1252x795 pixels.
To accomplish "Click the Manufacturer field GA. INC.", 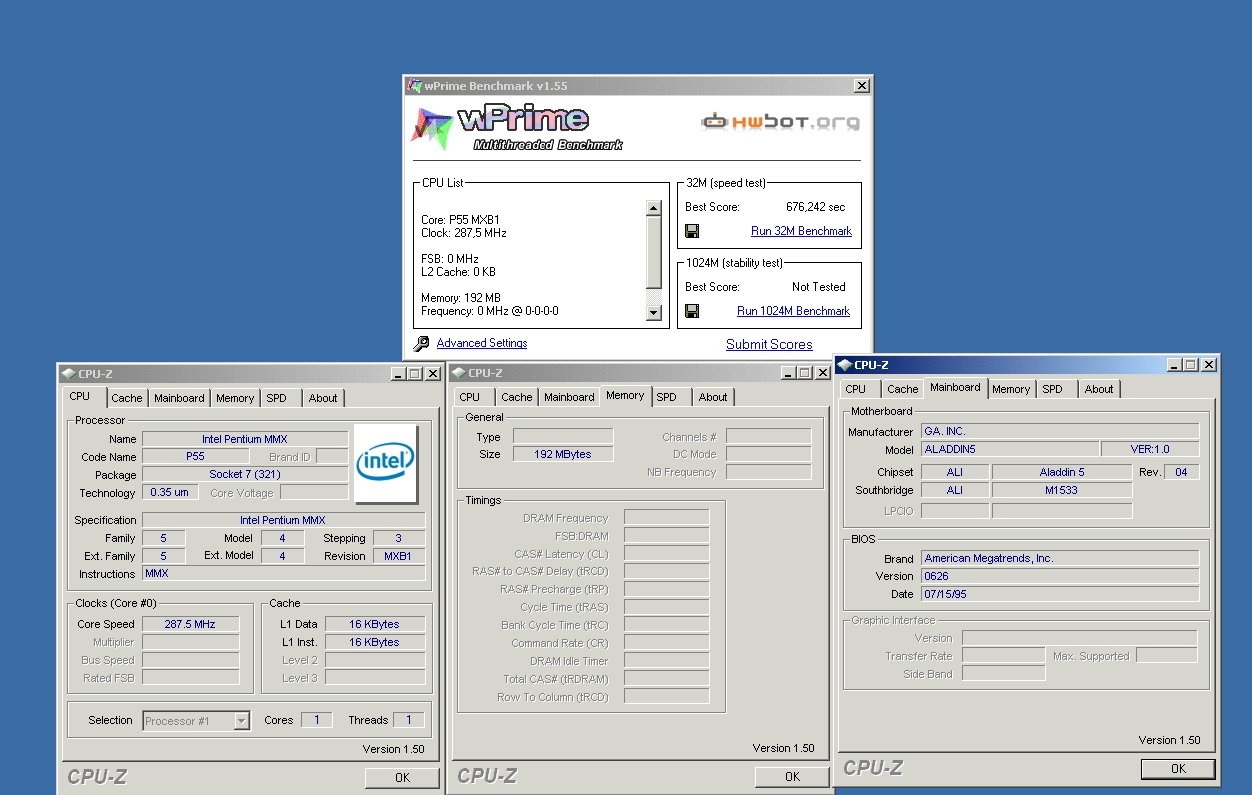I will (1060, 431).
